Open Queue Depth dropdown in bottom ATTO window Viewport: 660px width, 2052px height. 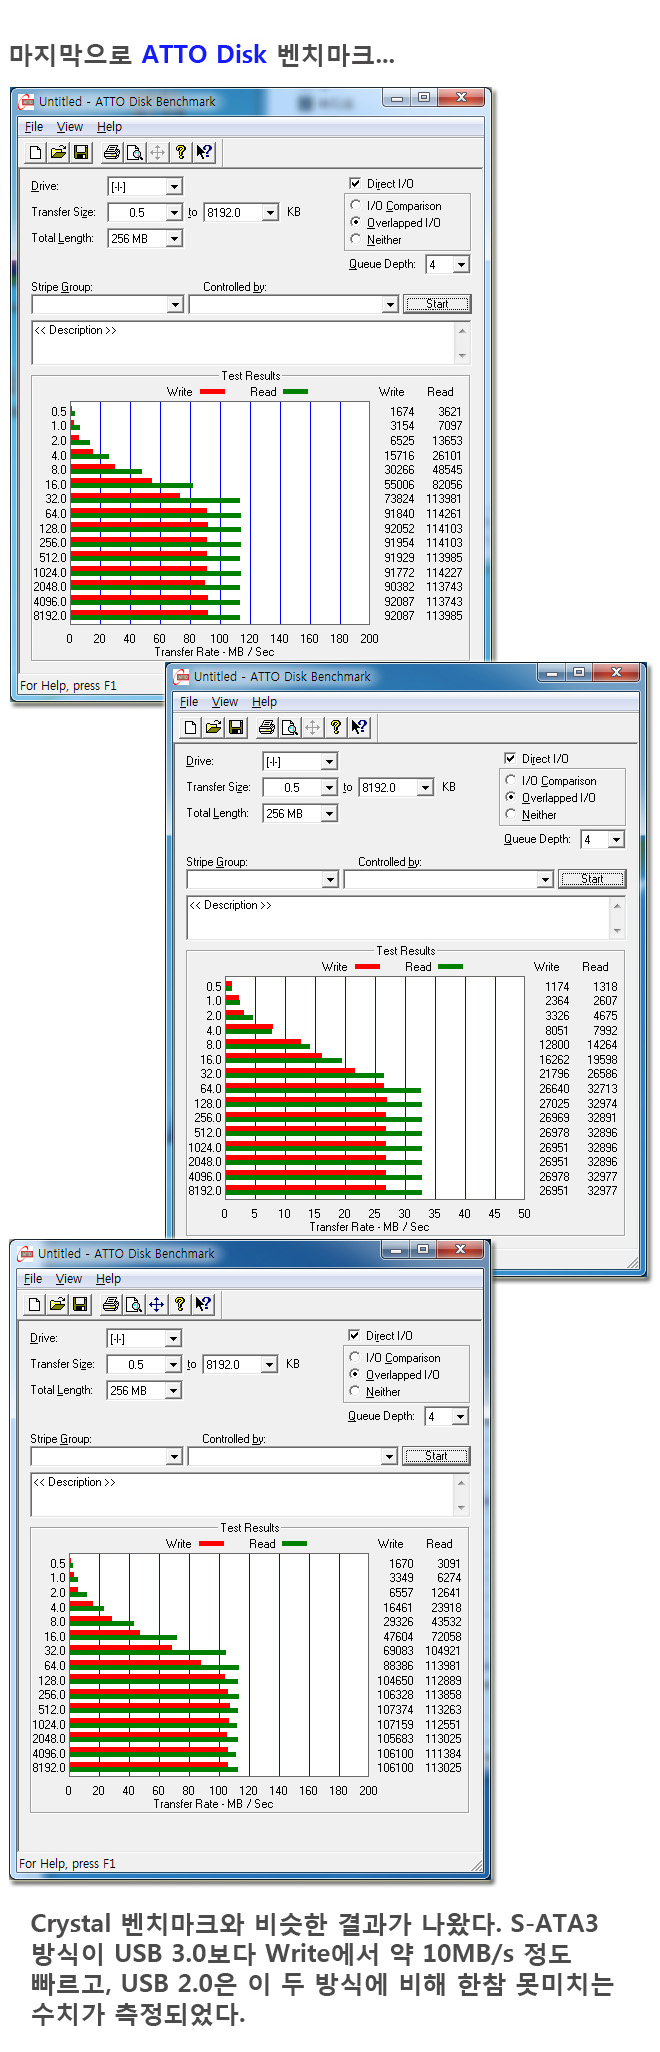[x=460, y=1416]
